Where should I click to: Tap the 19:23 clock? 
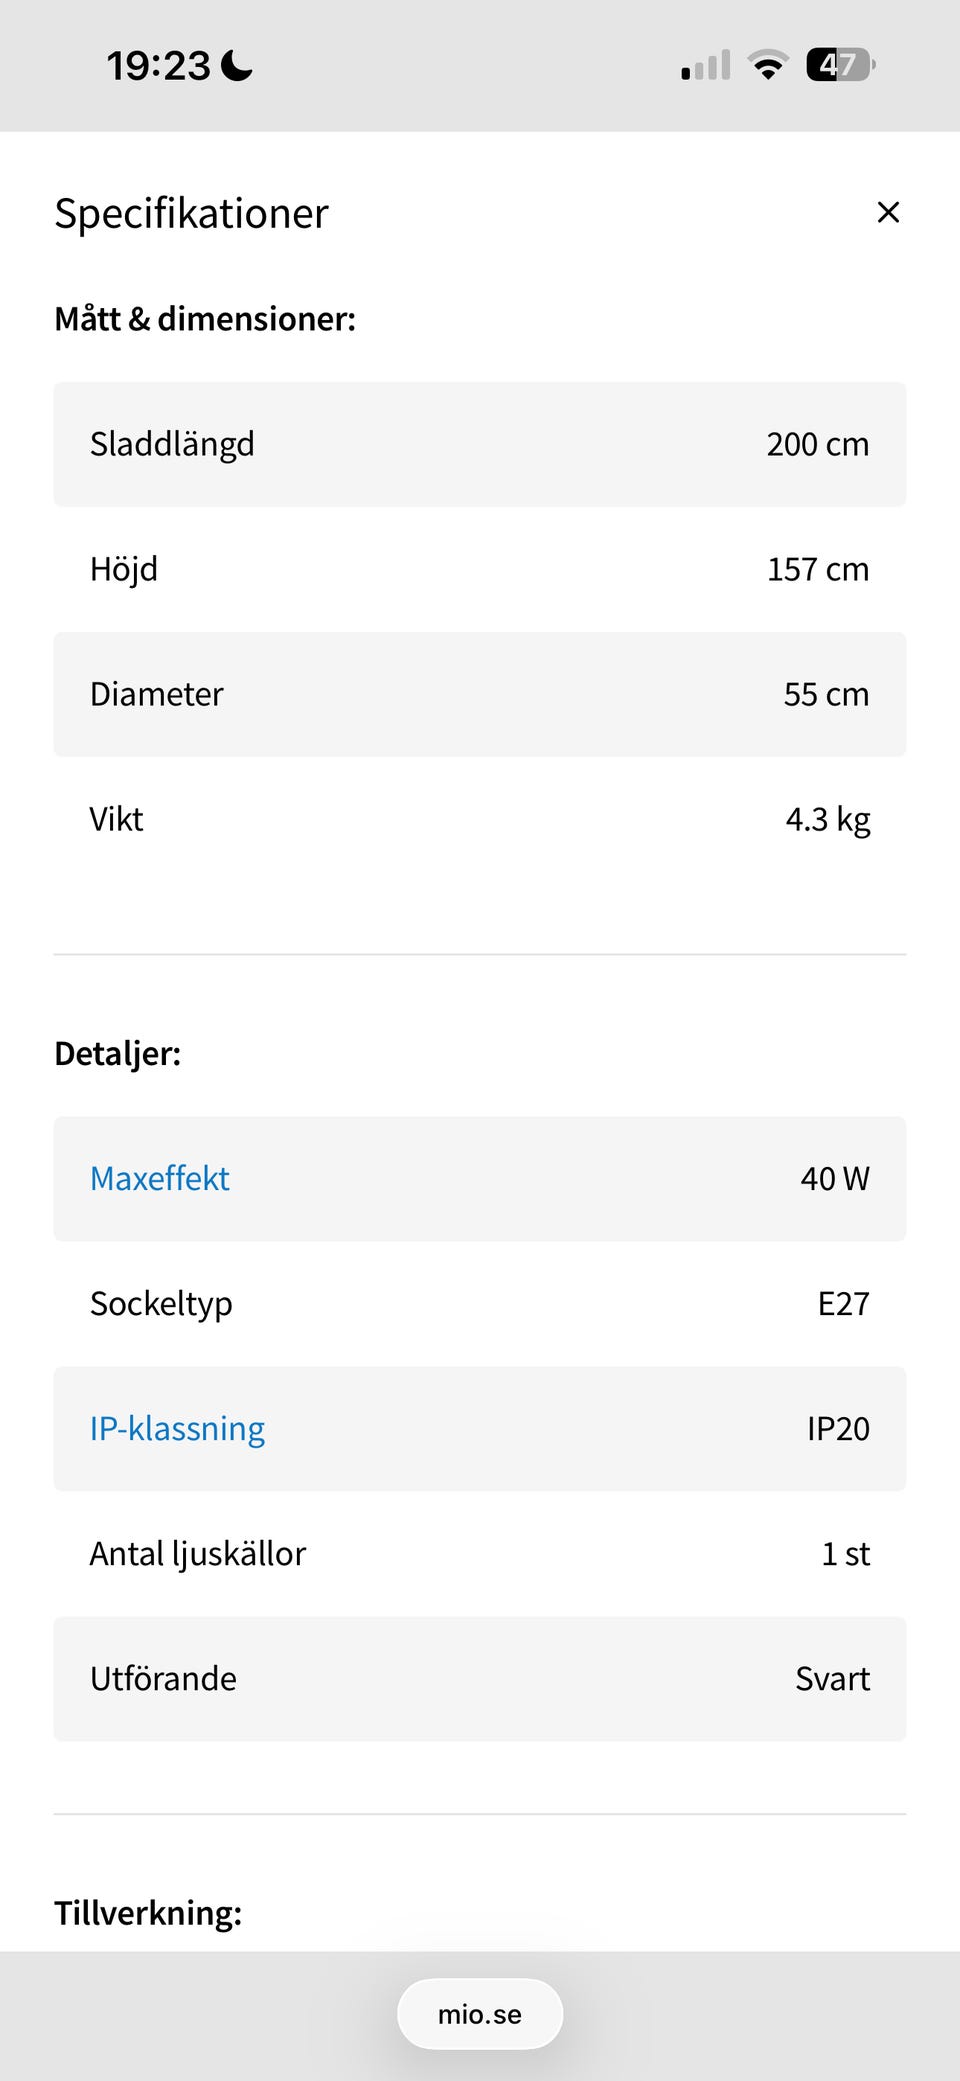(158, 67)
